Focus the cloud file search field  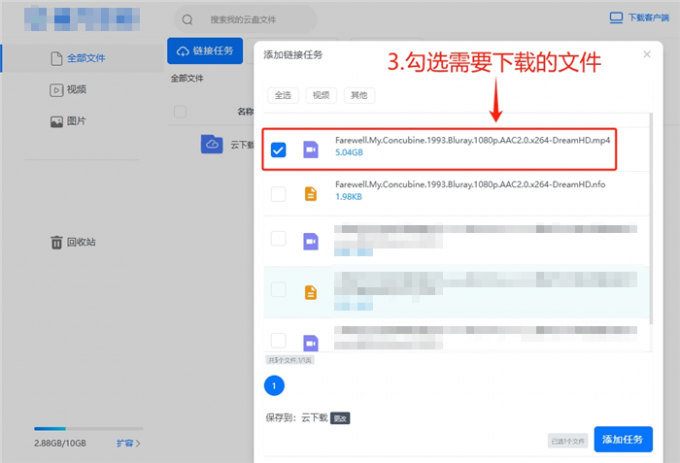(245, 20)
